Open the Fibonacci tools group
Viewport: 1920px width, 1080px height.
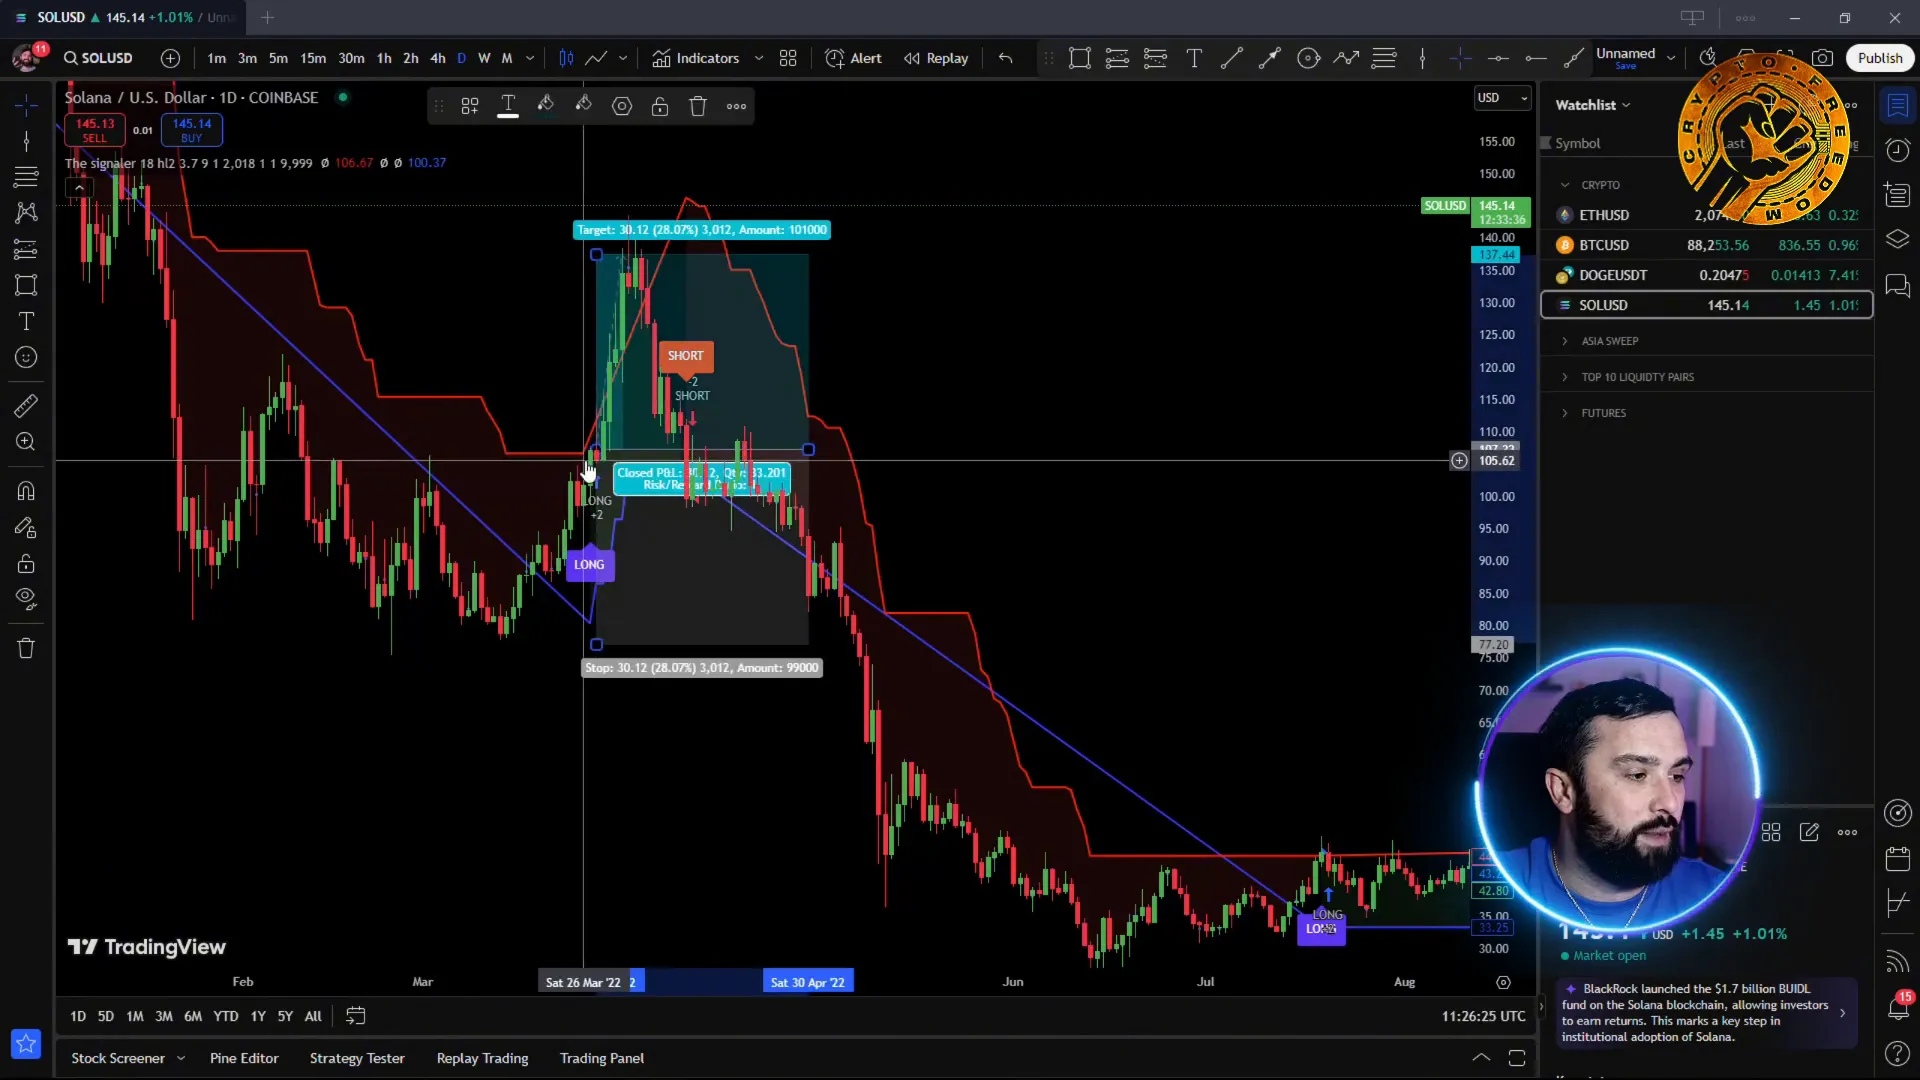tap(26, 177)
